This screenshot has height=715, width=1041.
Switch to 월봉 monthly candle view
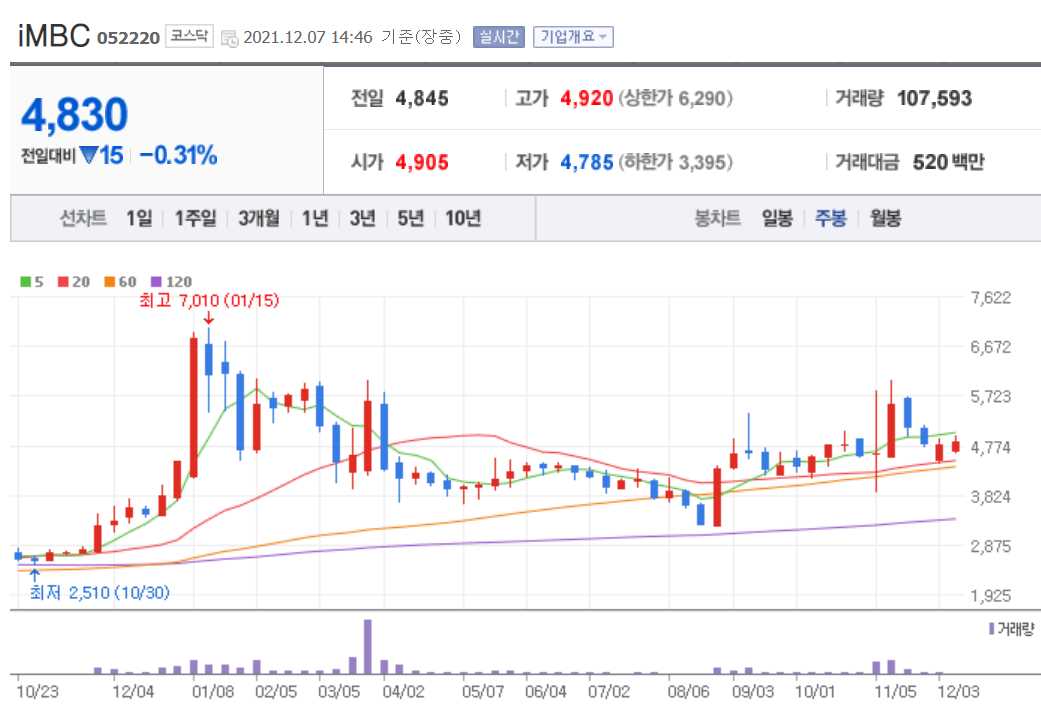886,218
